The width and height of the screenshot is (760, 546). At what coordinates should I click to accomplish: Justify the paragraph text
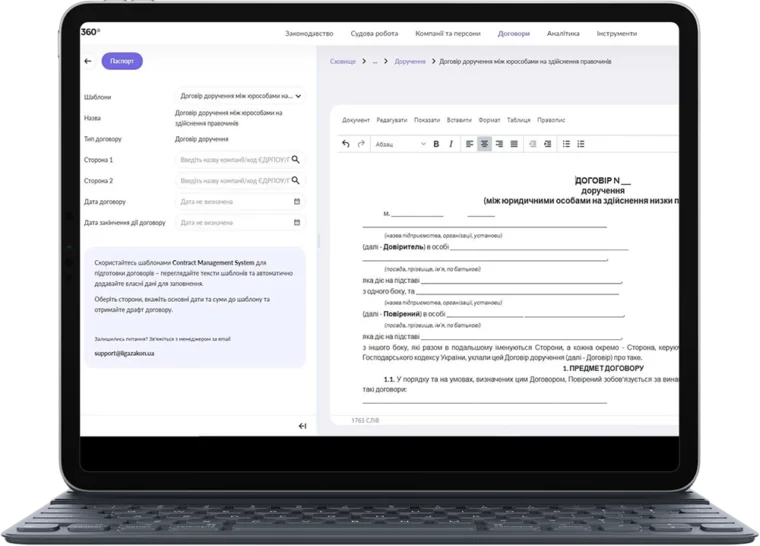coord(514,144)
